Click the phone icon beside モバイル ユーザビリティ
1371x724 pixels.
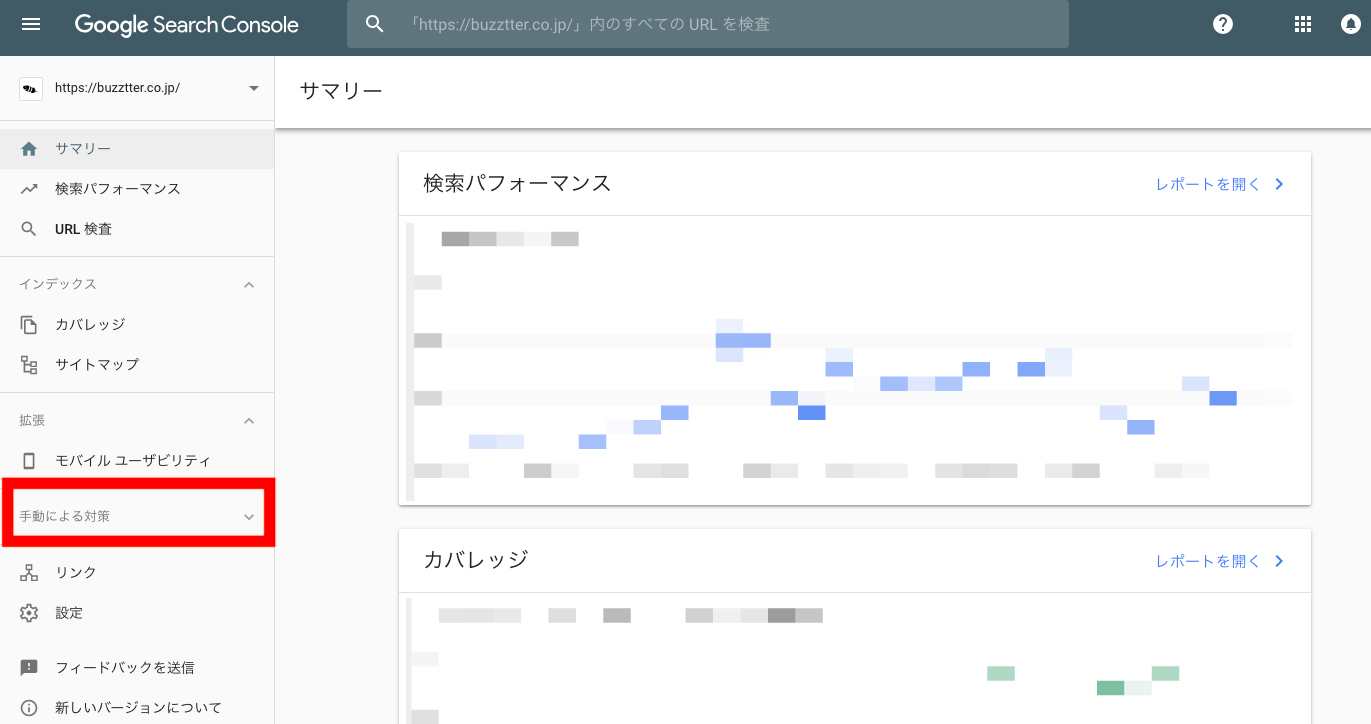(29, 461)
